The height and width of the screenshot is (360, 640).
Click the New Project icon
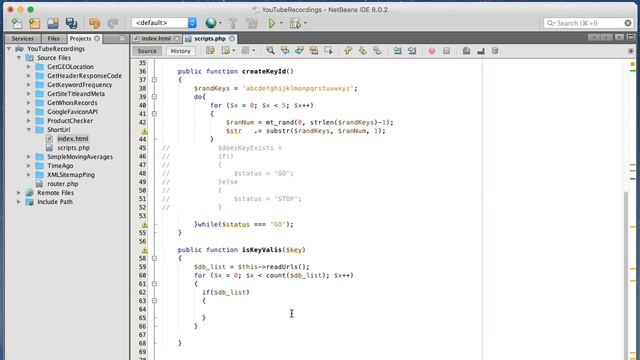pyautogui.click(x=35, y=23)
